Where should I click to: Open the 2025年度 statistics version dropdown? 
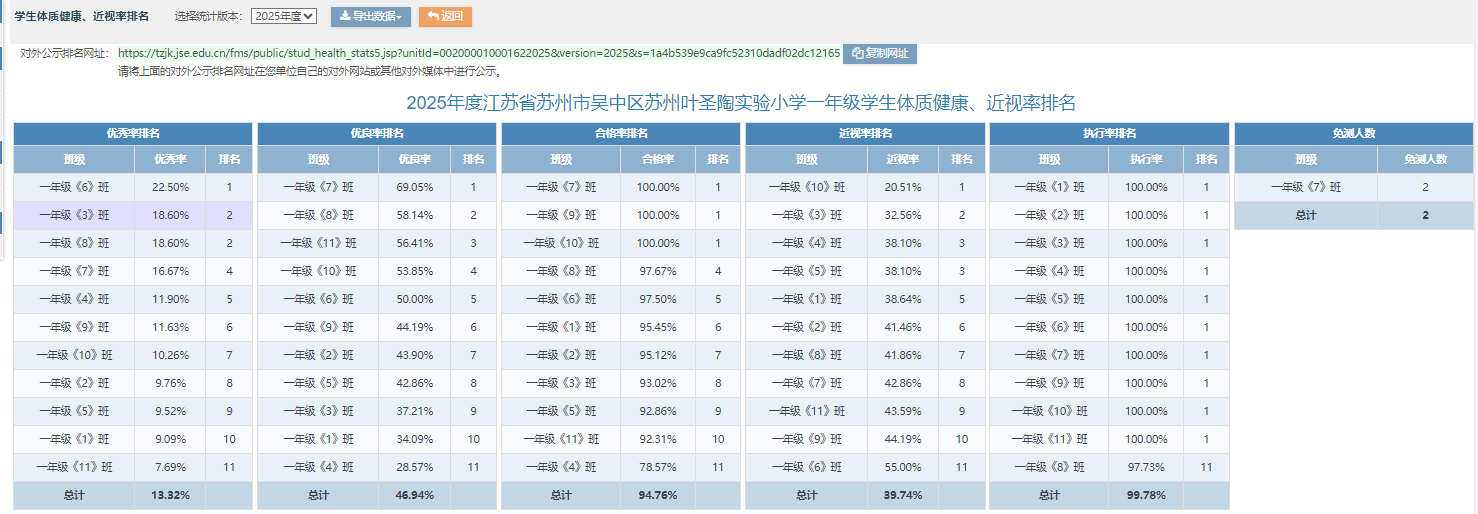[x=284, y=16]
